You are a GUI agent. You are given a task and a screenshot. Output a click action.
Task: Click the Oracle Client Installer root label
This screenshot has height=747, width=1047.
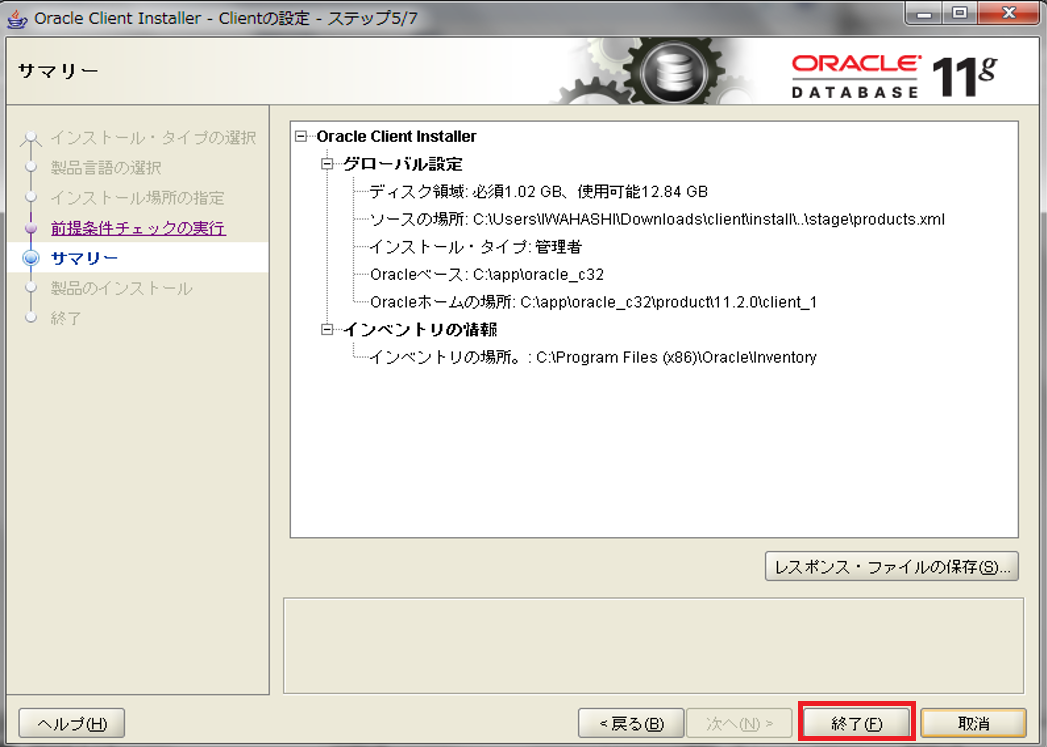pyautogui.click(x=396, y=136)
